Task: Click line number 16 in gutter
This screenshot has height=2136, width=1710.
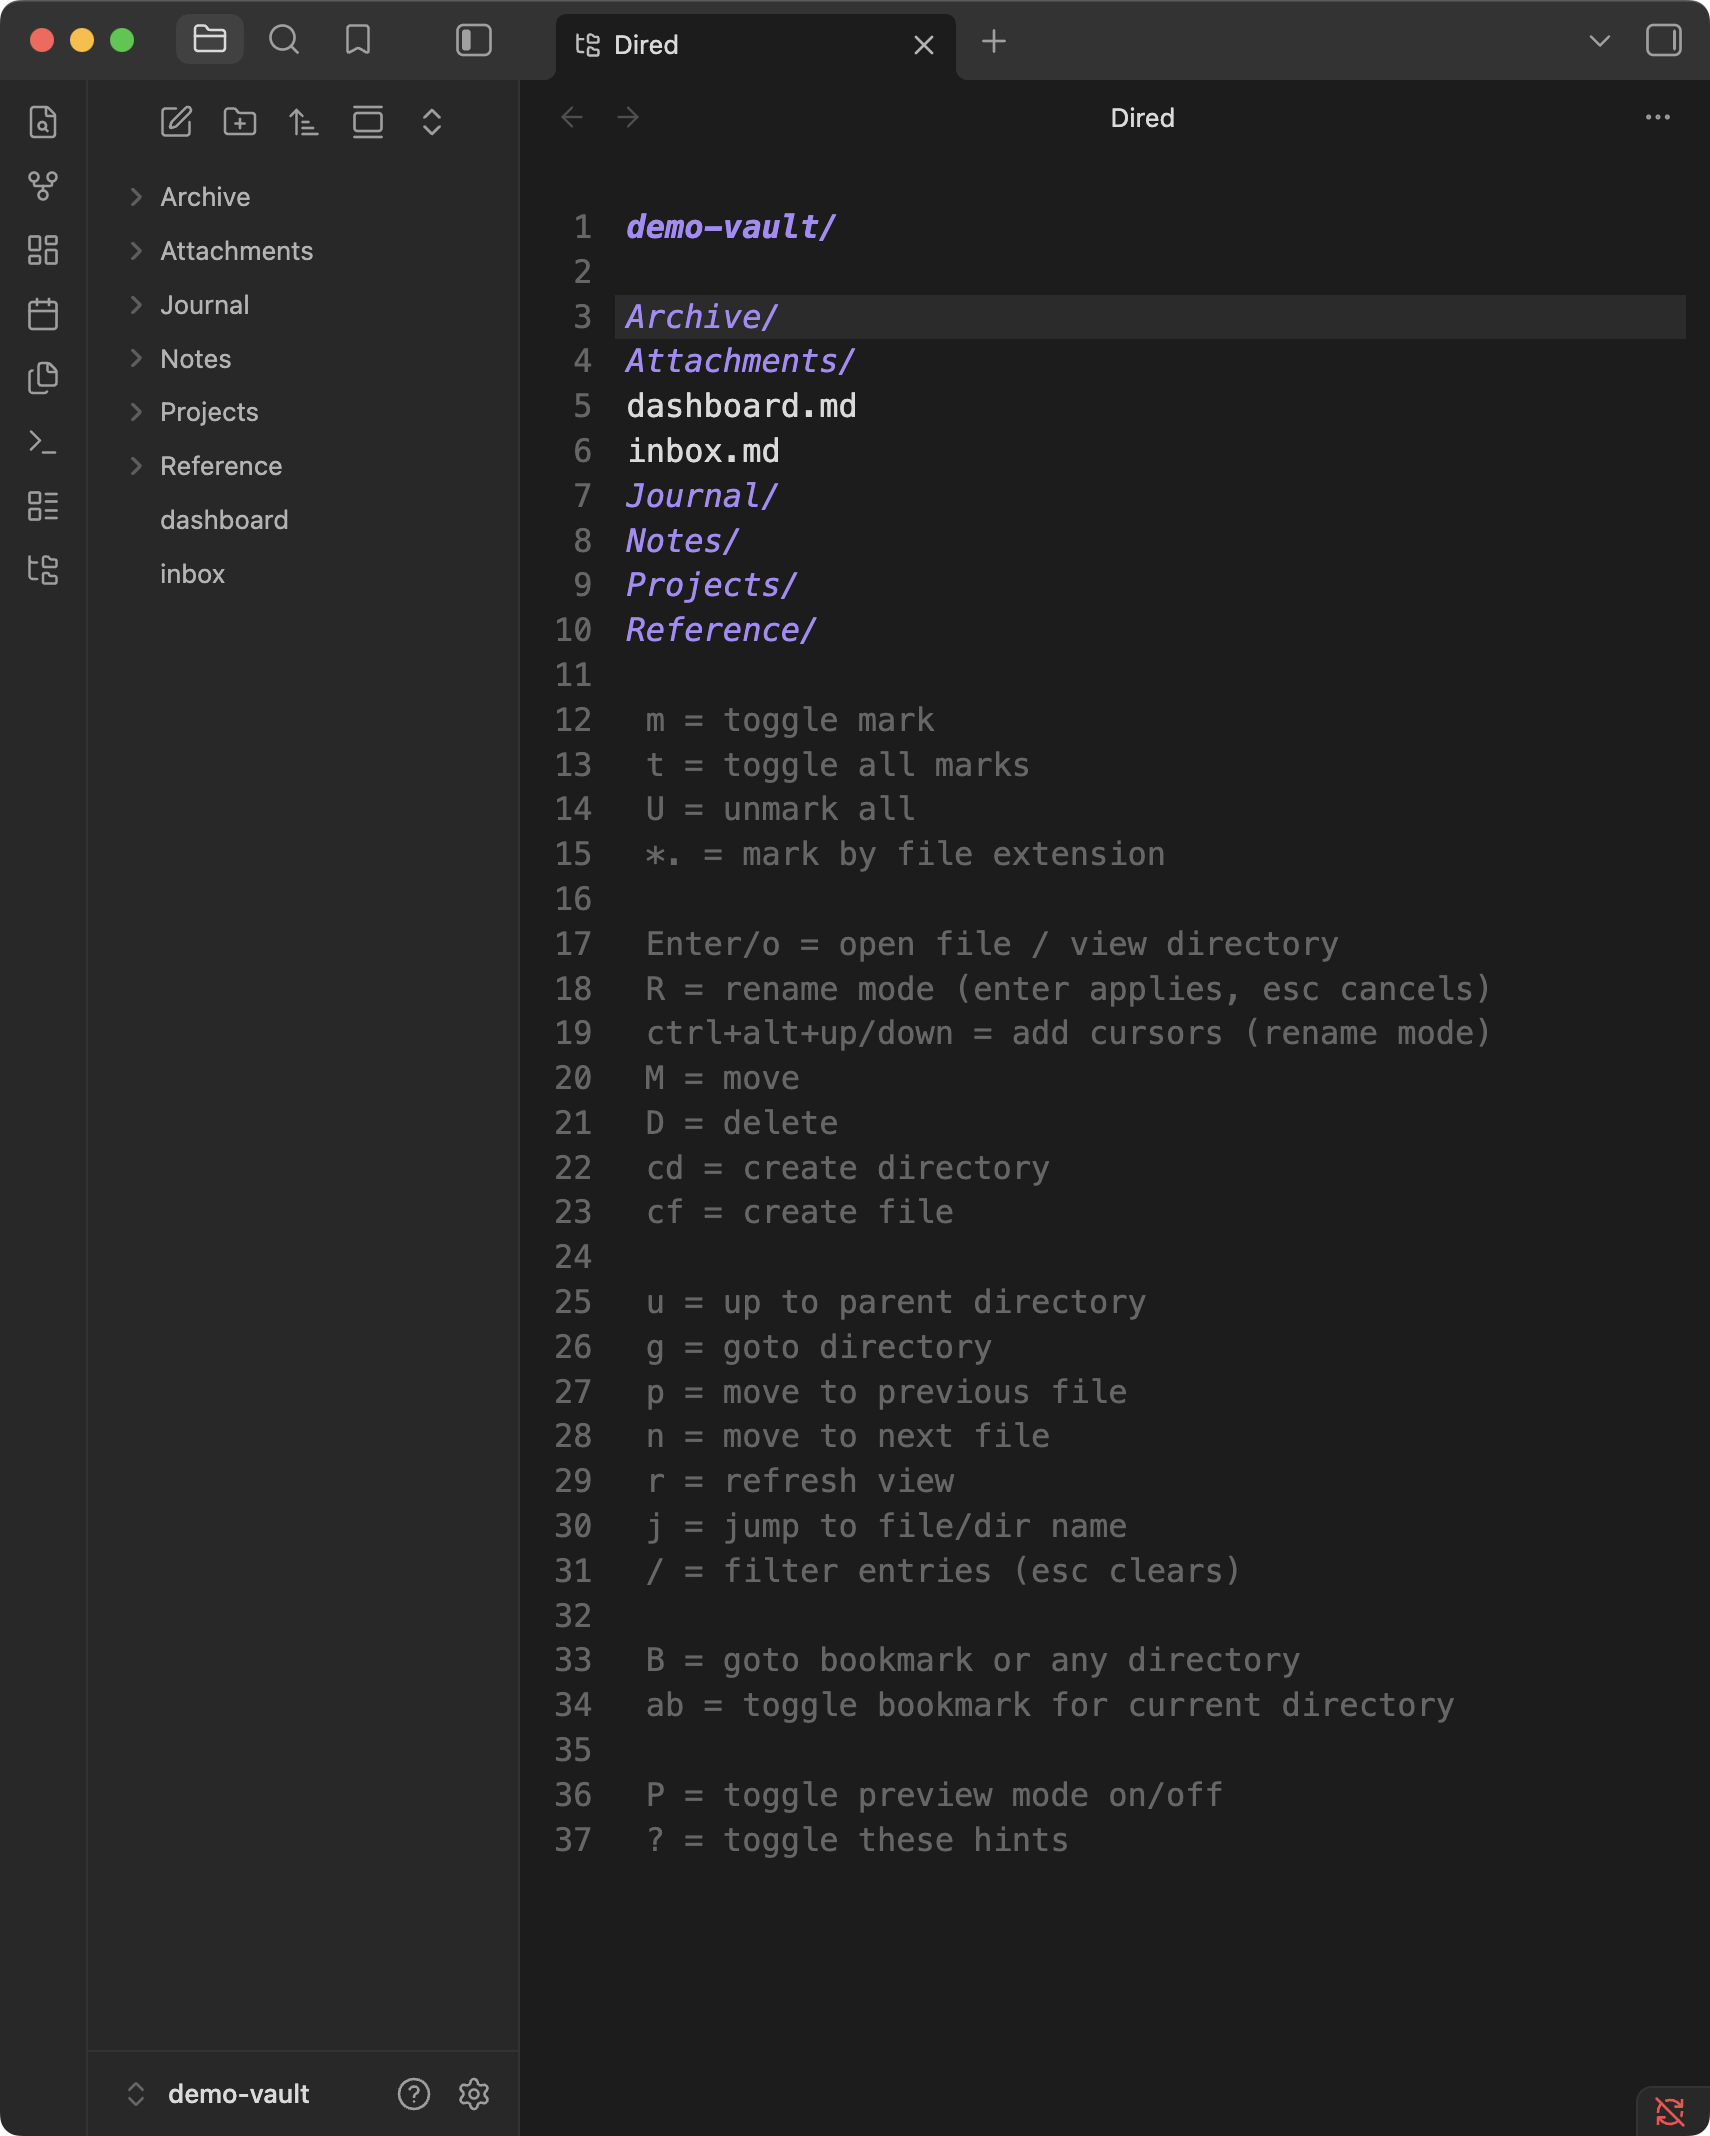Action: point(573,899)
